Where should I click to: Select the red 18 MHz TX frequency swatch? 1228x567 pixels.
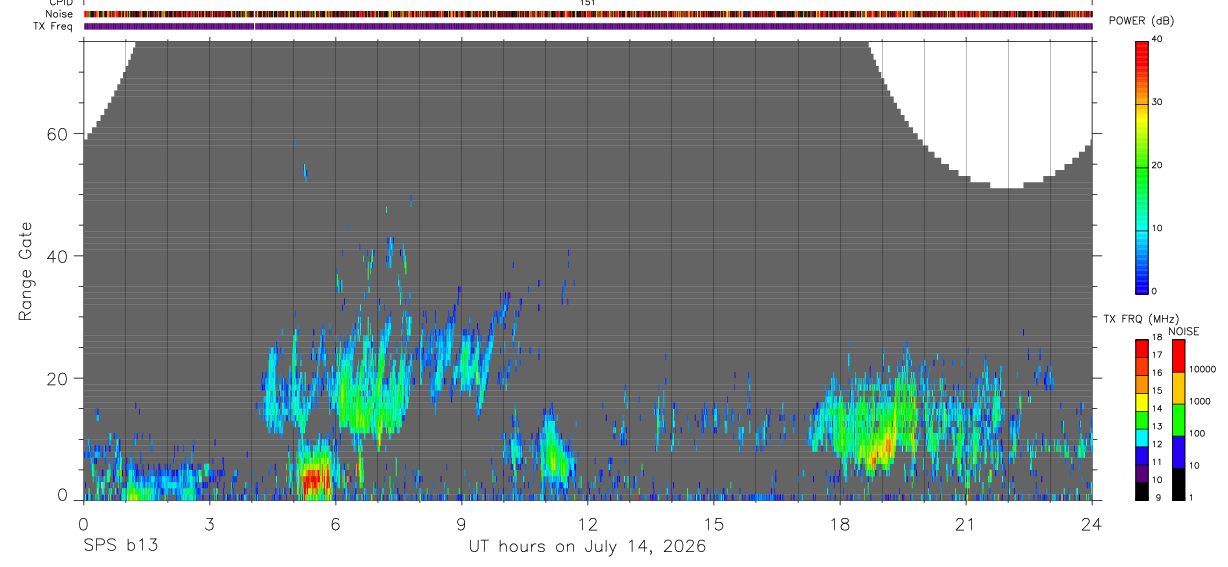[1142, 348]
